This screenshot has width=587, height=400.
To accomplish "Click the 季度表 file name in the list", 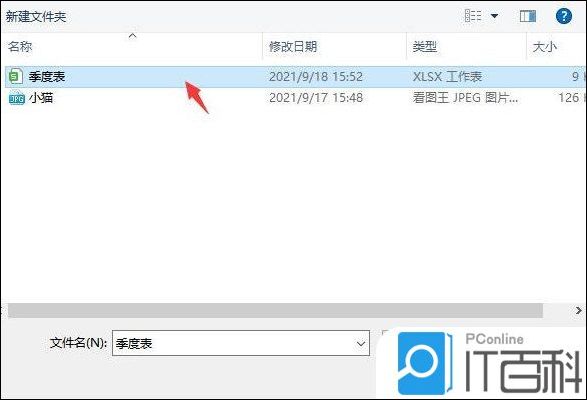I will click(x=47, y=77).
